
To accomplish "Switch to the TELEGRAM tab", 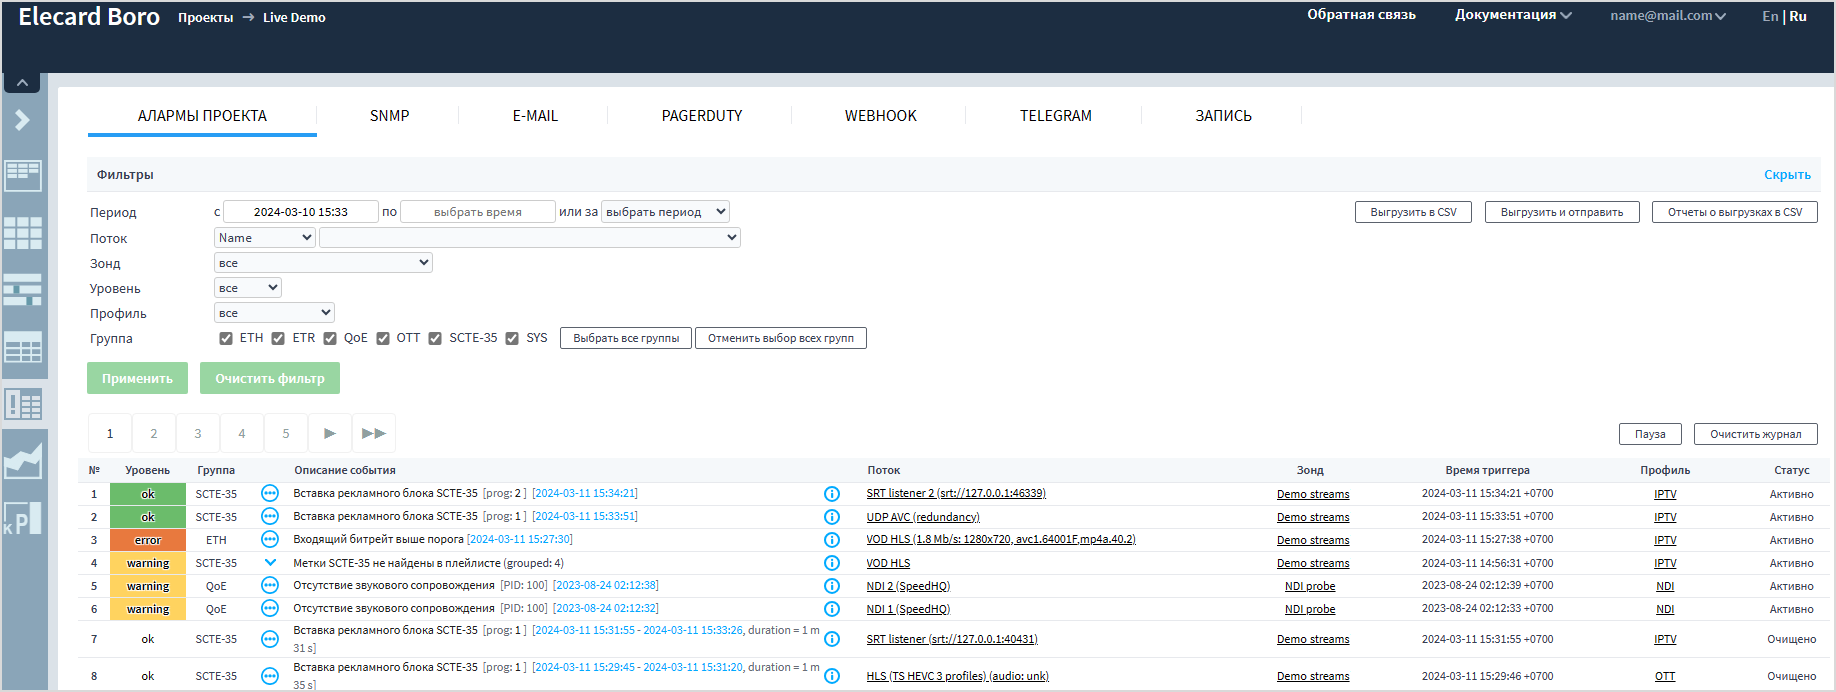I will tap(1055, 116).
